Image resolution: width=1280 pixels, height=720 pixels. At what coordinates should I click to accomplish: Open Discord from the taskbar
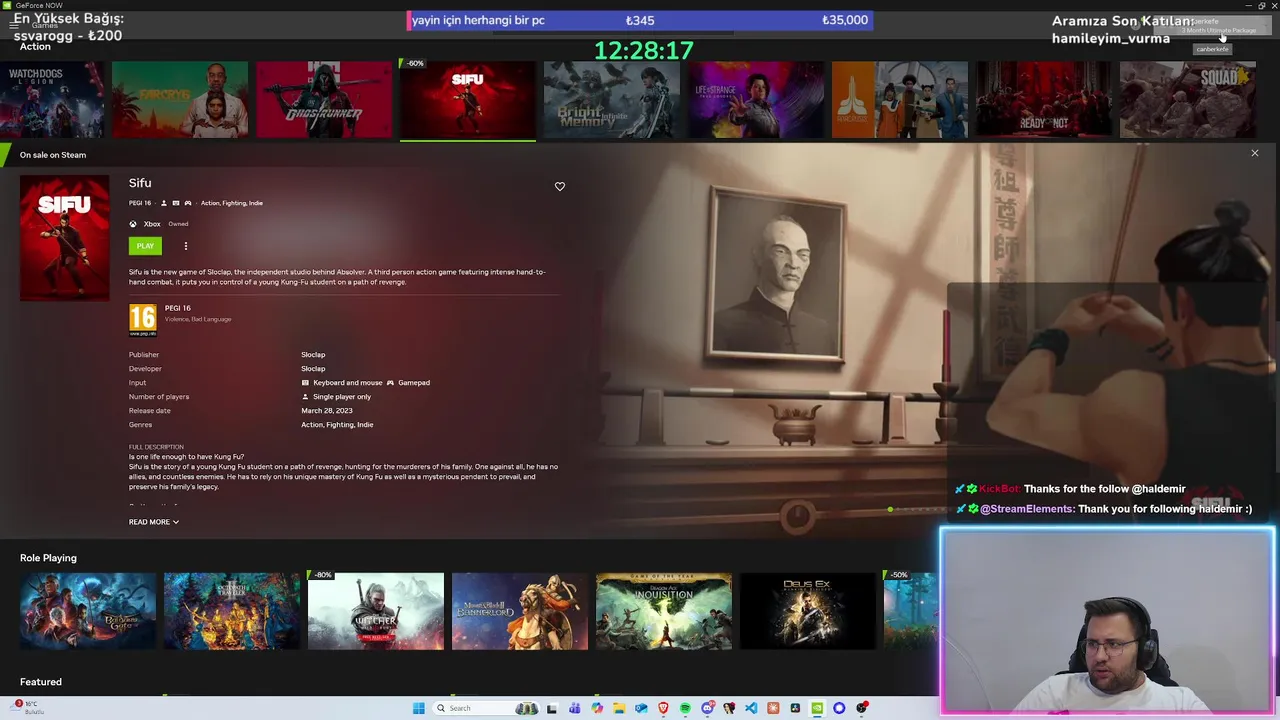(x=708, y=708)
